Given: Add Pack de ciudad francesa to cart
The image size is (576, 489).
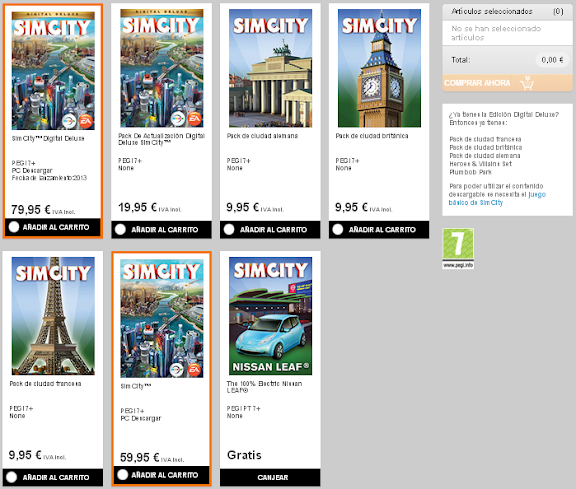Looking at the screenshot, I should [x=53, y=477].
